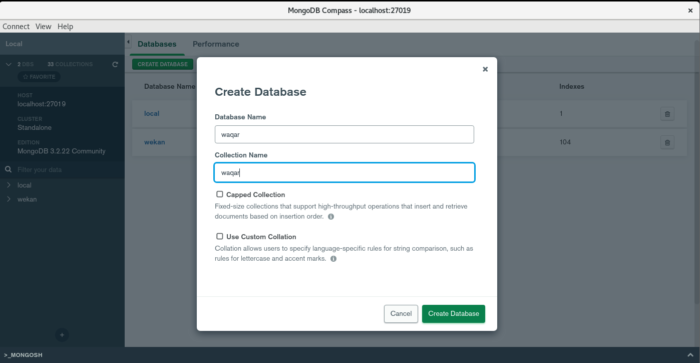Click the search icon beside Filter your data

pyautogui.click(x=8, y=170)
